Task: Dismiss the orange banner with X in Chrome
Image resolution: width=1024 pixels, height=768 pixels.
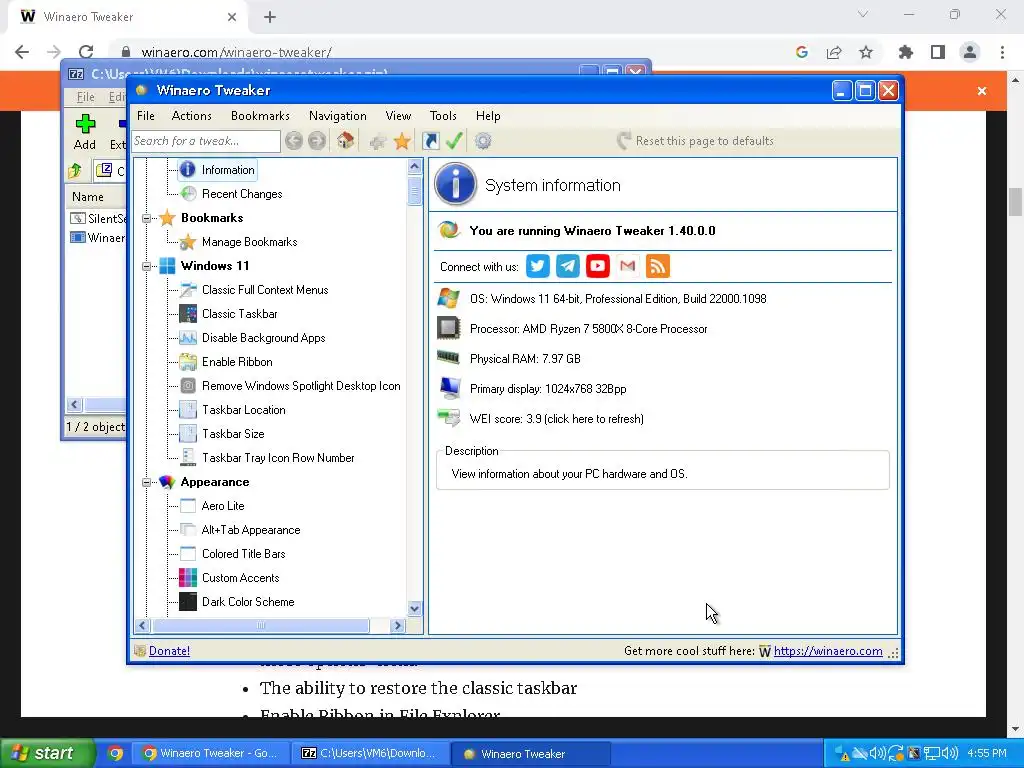Action: (982, 91)
